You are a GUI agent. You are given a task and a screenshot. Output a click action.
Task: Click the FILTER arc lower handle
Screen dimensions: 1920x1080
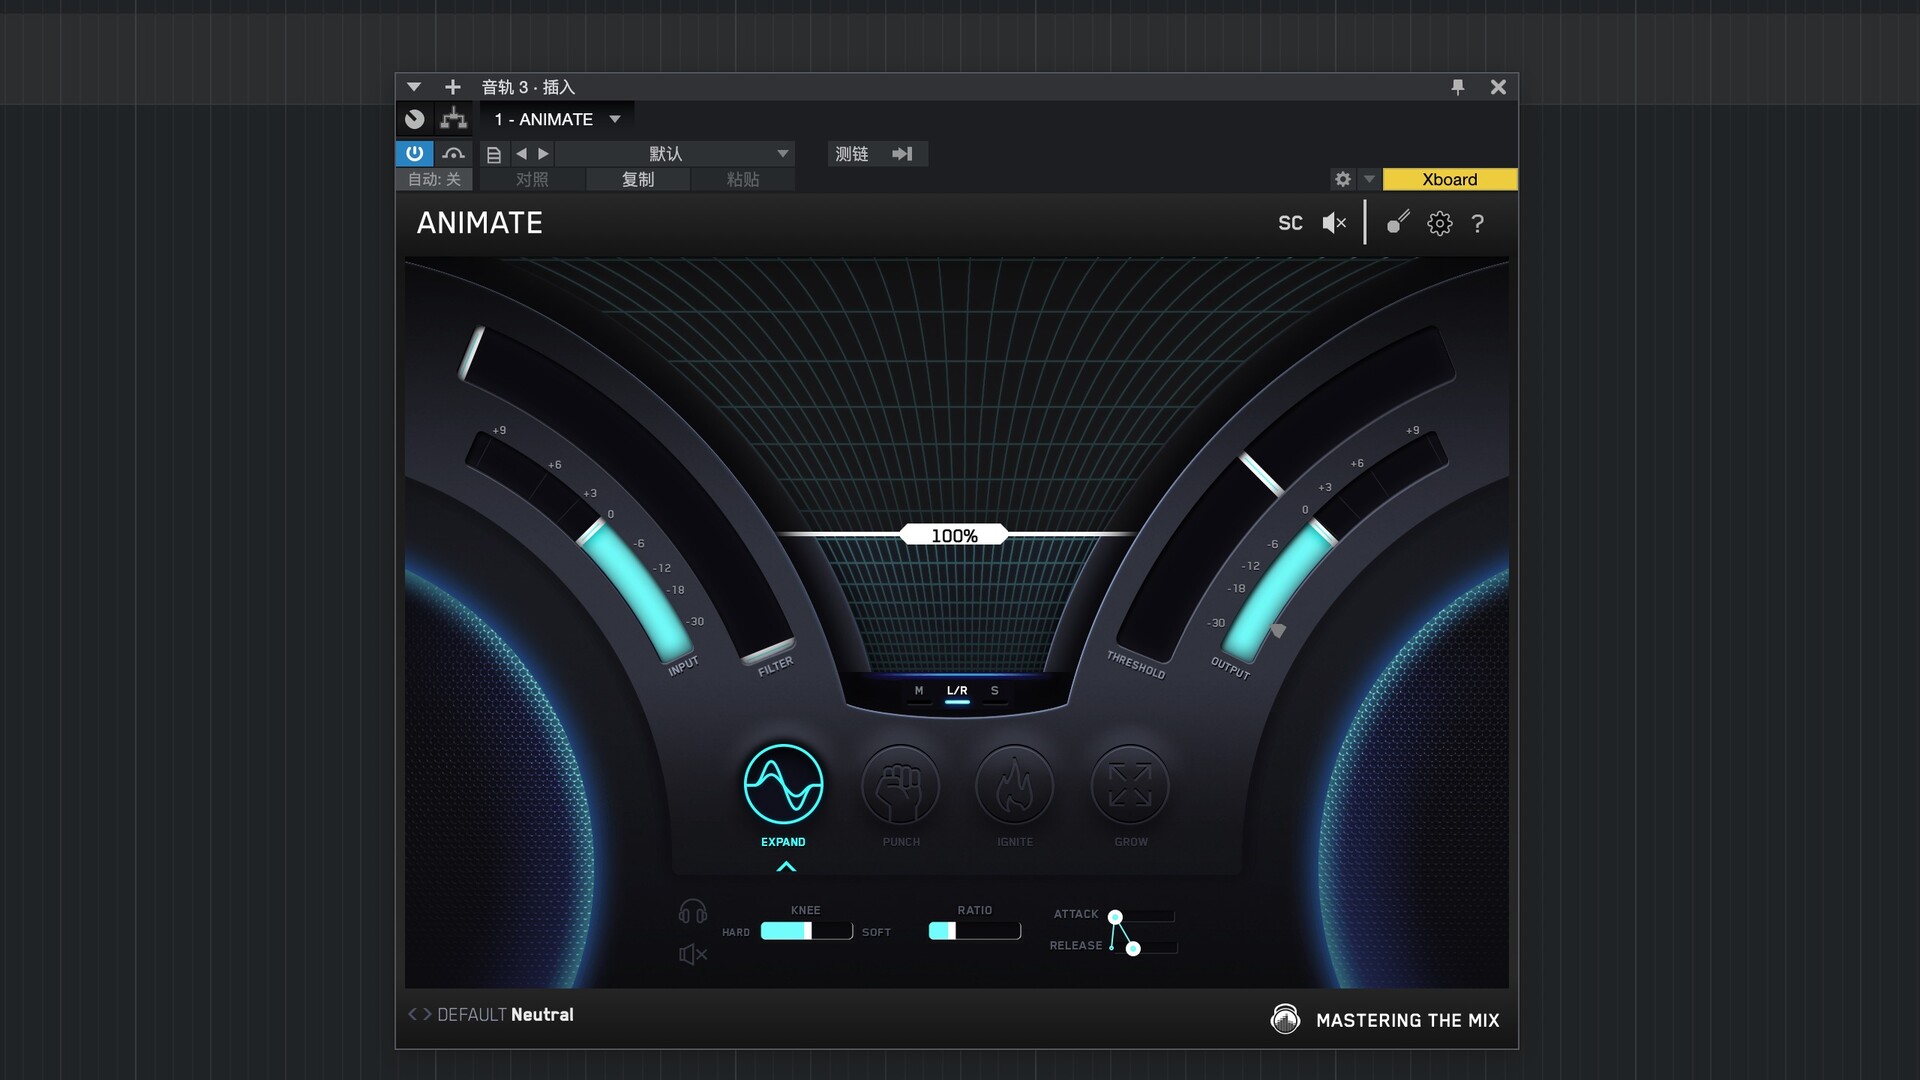point(768,650)
